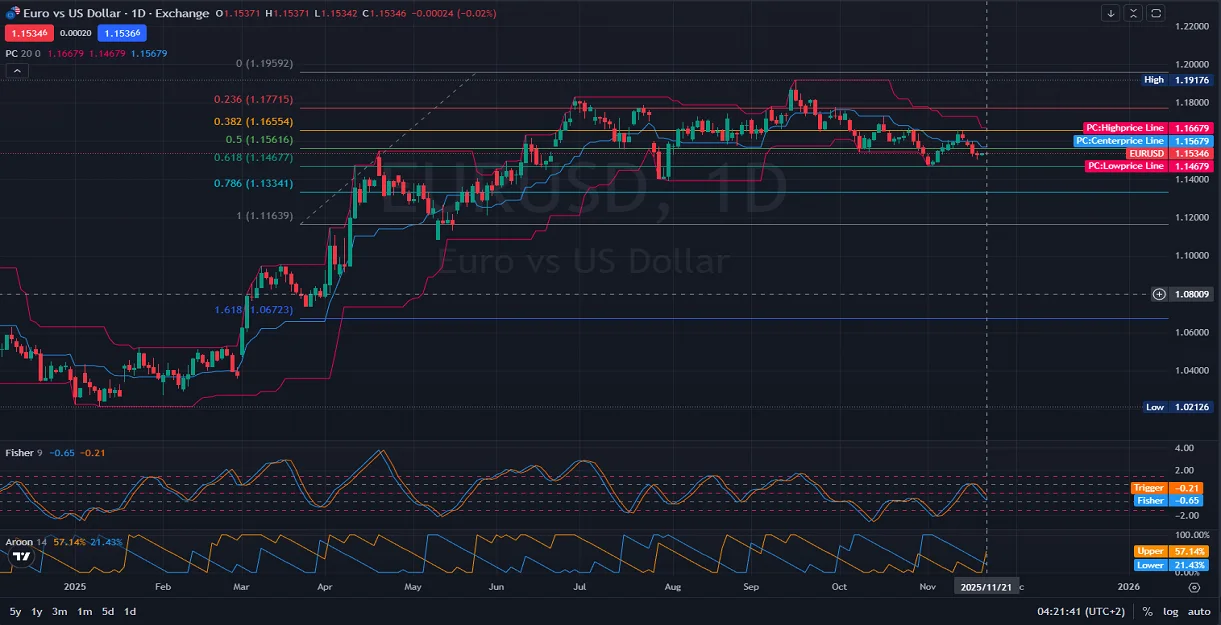Toggle auto scale mode

tap(1199, 611)
